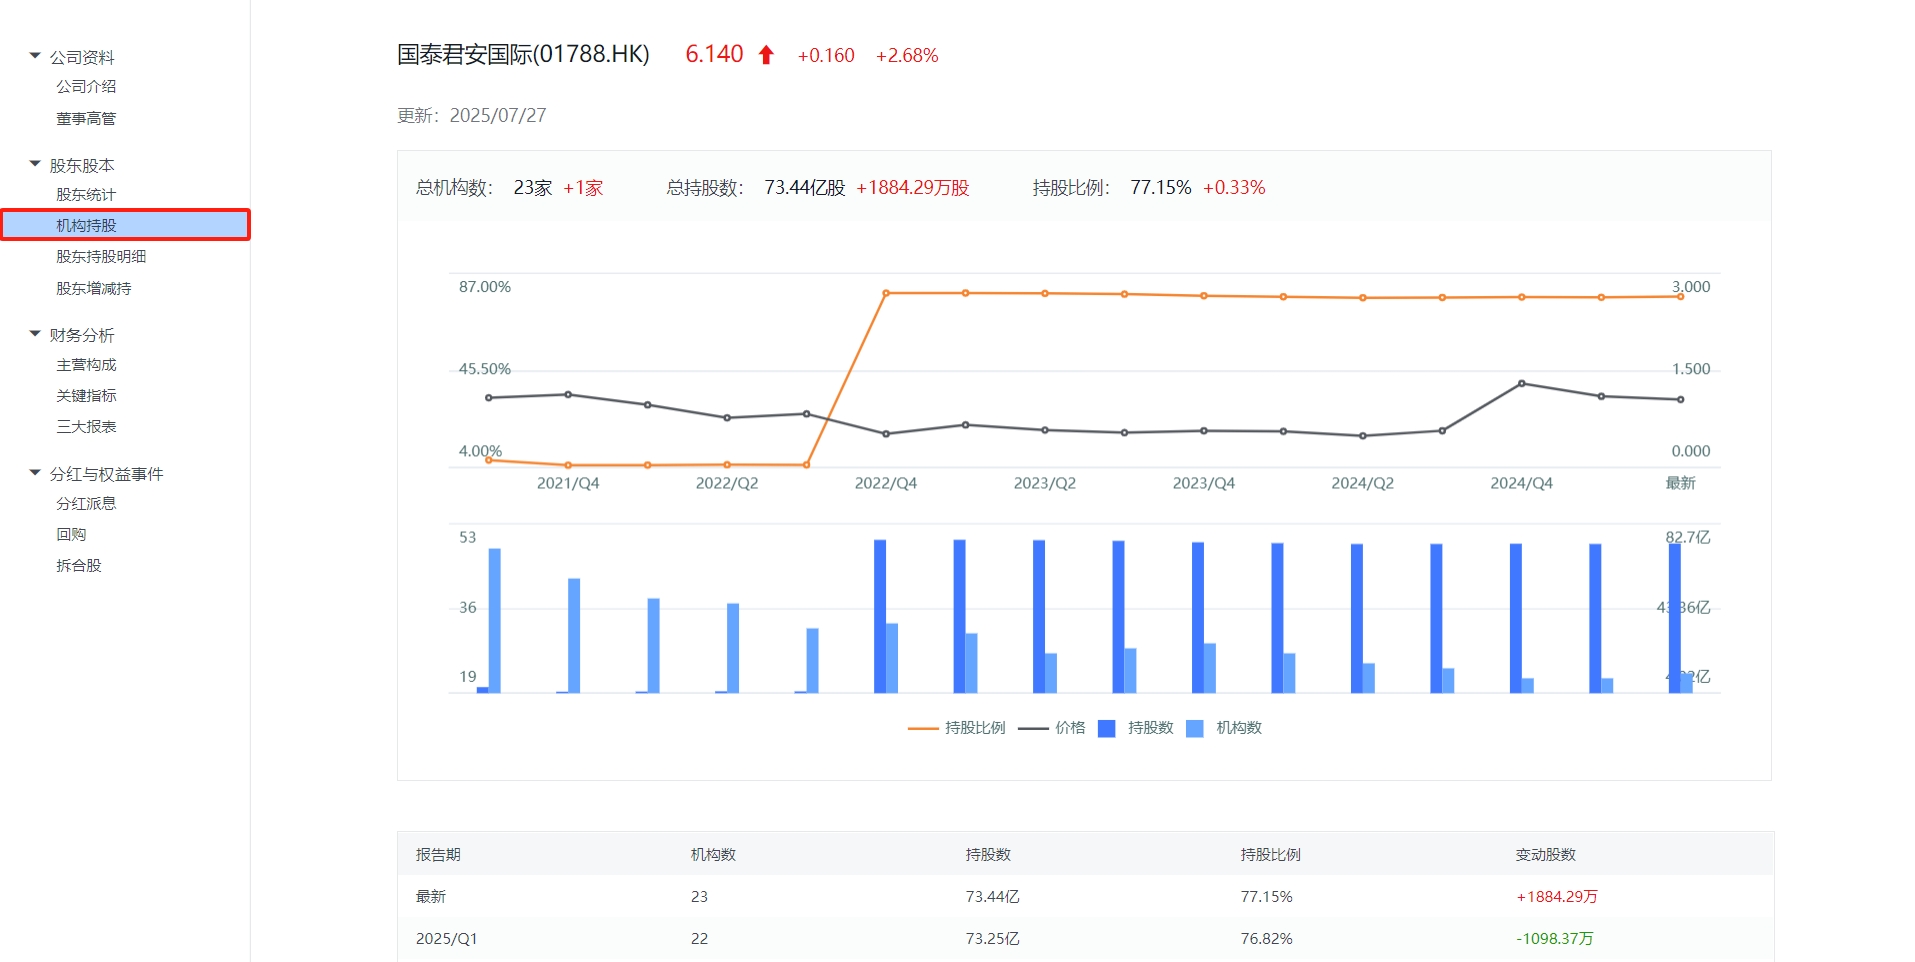Image resolution: width=1915 pixels, height=962 pixels.
Task: Click 76.82% table cell
Action: coord(1266,939)
